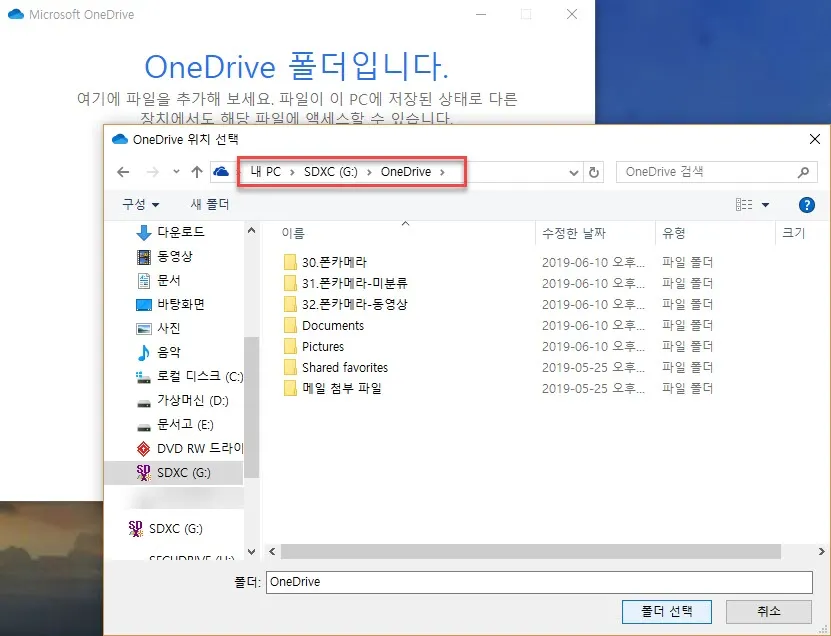Click 새 폴더 to create a folder
Image resolution: width=831 pixels, height=636 pixels.
tap(210, 204)
